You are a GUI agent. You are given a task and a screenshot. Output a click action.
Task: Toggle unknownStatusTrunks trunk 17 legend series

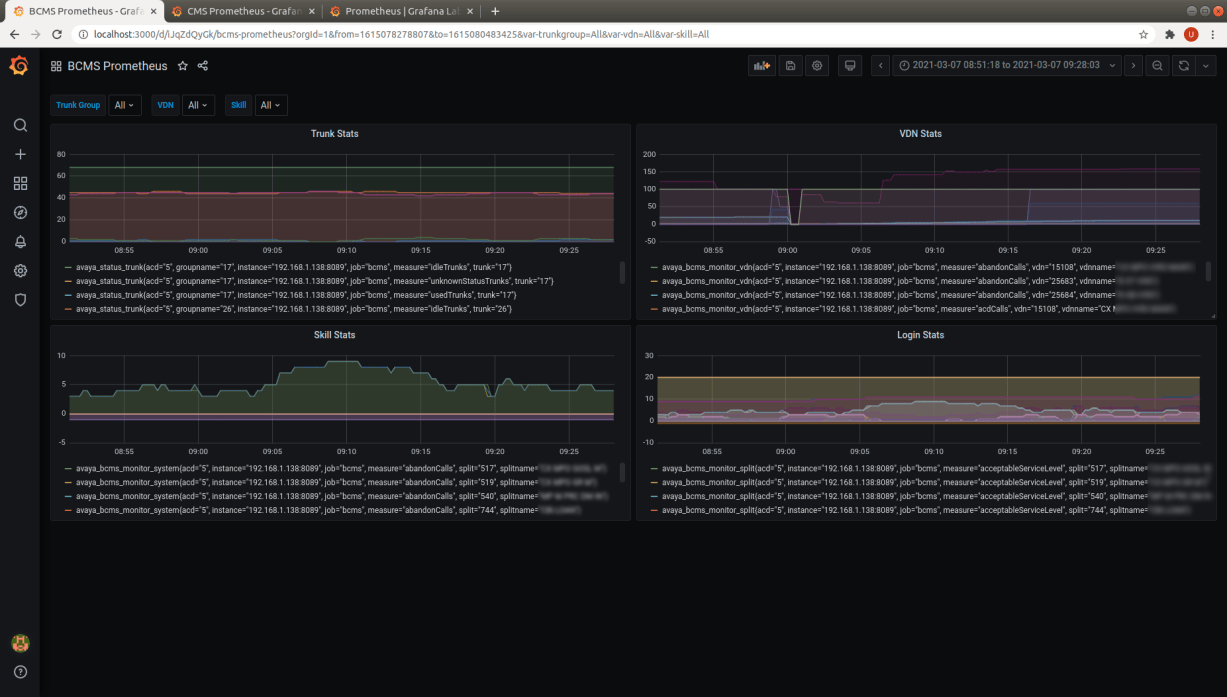[314, 281]
